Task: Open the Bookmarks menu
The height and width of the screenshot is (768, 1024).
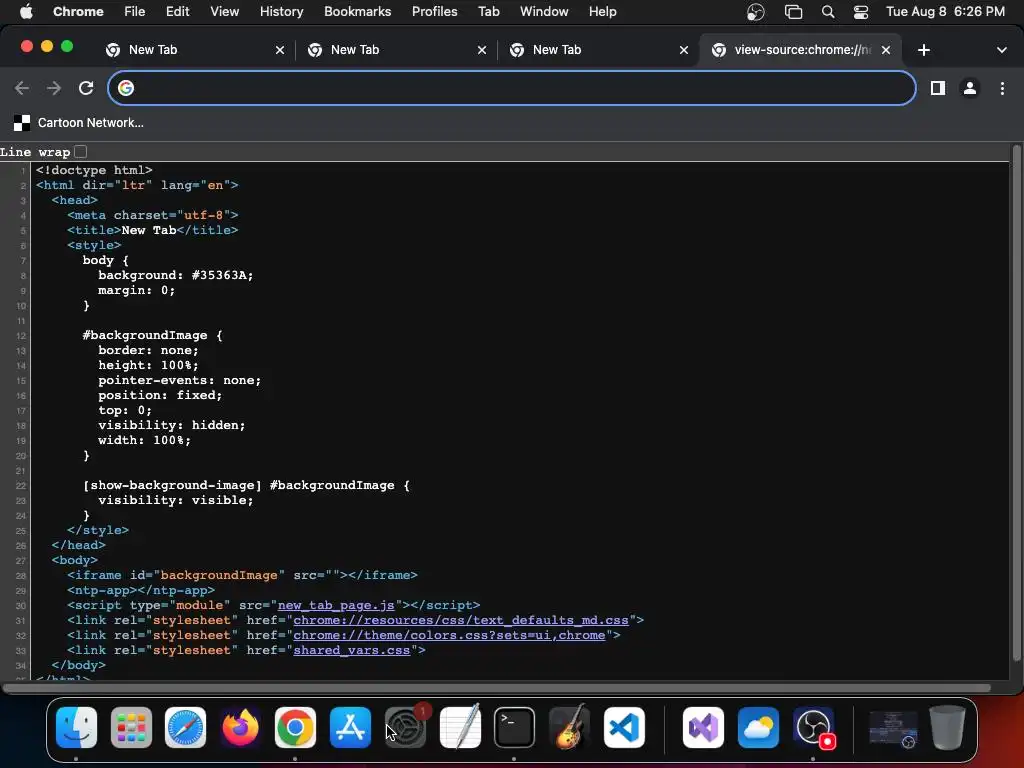Action: pos(357,12)
